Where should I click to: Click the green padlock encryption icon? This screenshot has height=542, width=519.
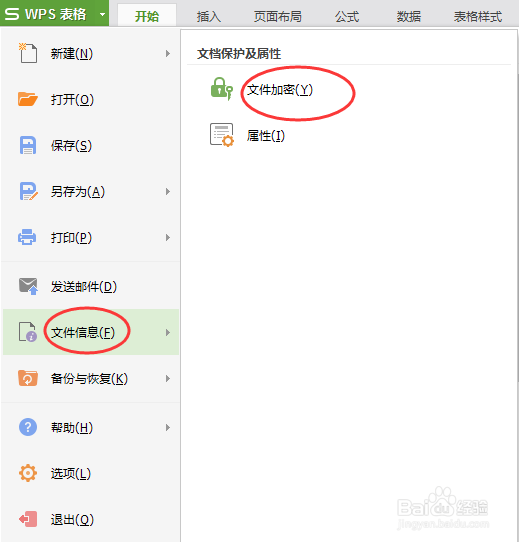221,88
